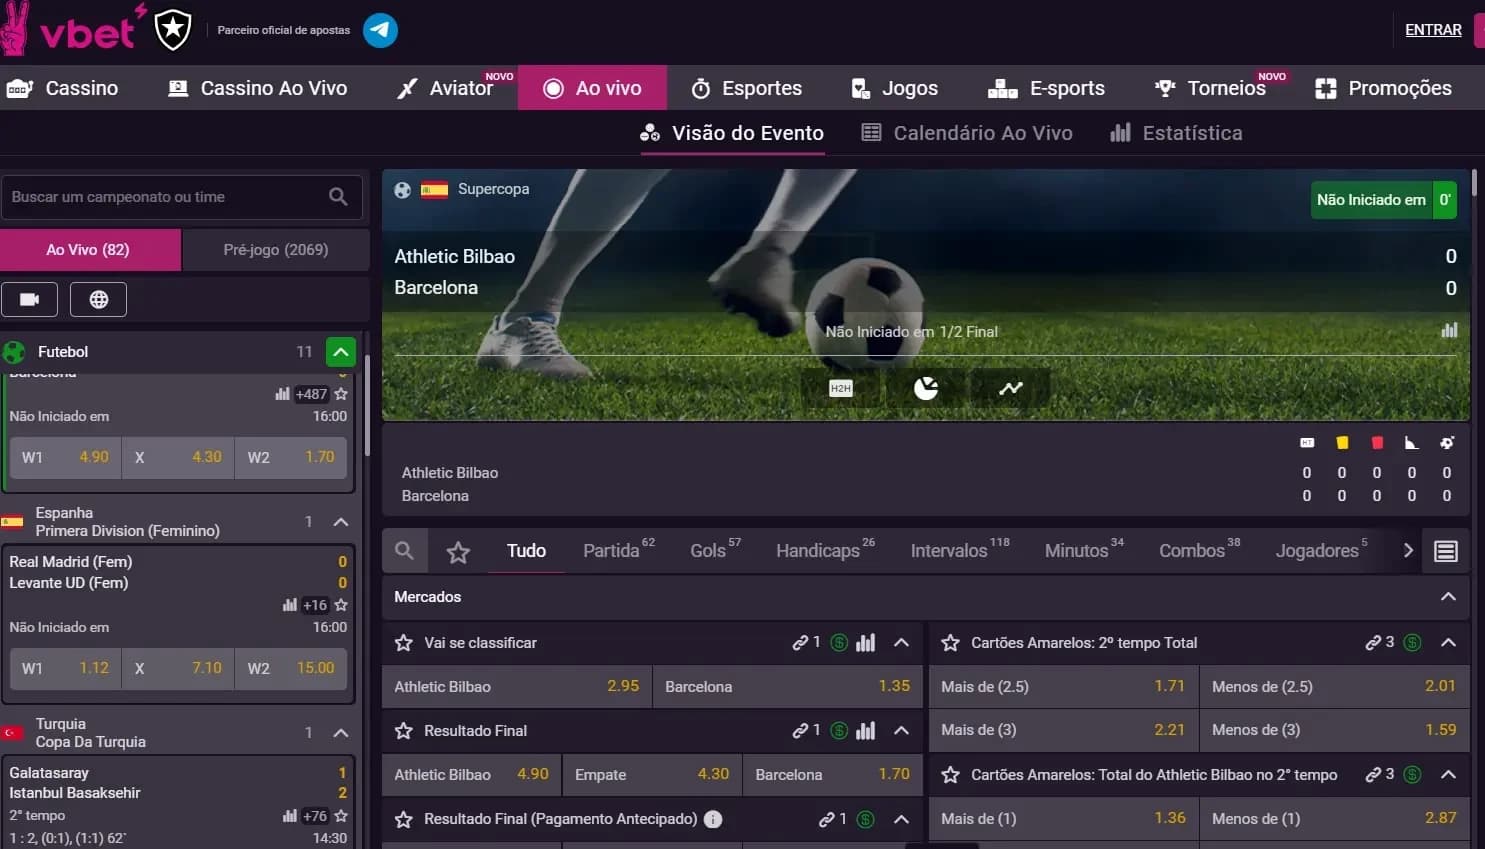Select the Pré-jogo (2069) tab
This screenshot has width=1485, height=849.
click(276, 250)
